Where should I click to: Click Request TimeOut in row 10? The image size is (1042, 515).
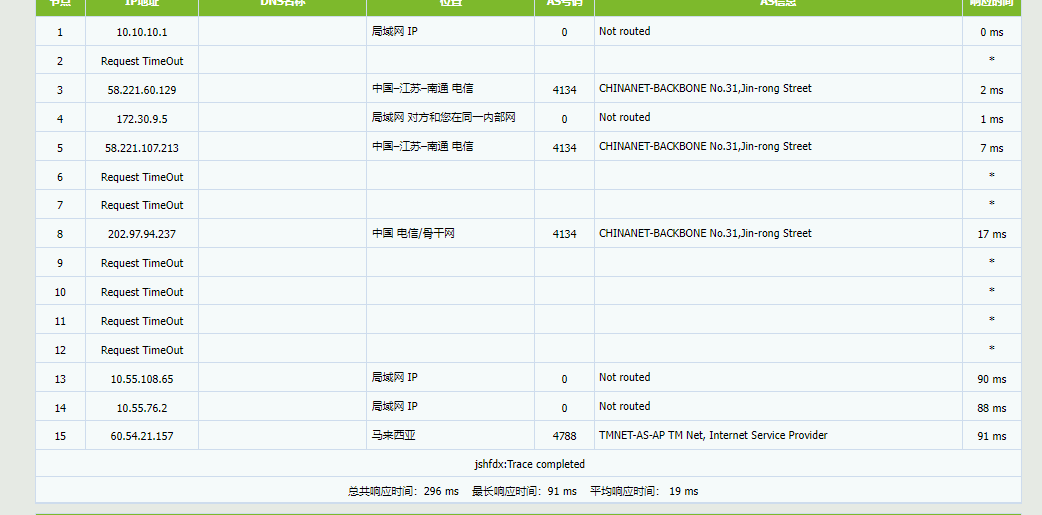coord(142,292)
